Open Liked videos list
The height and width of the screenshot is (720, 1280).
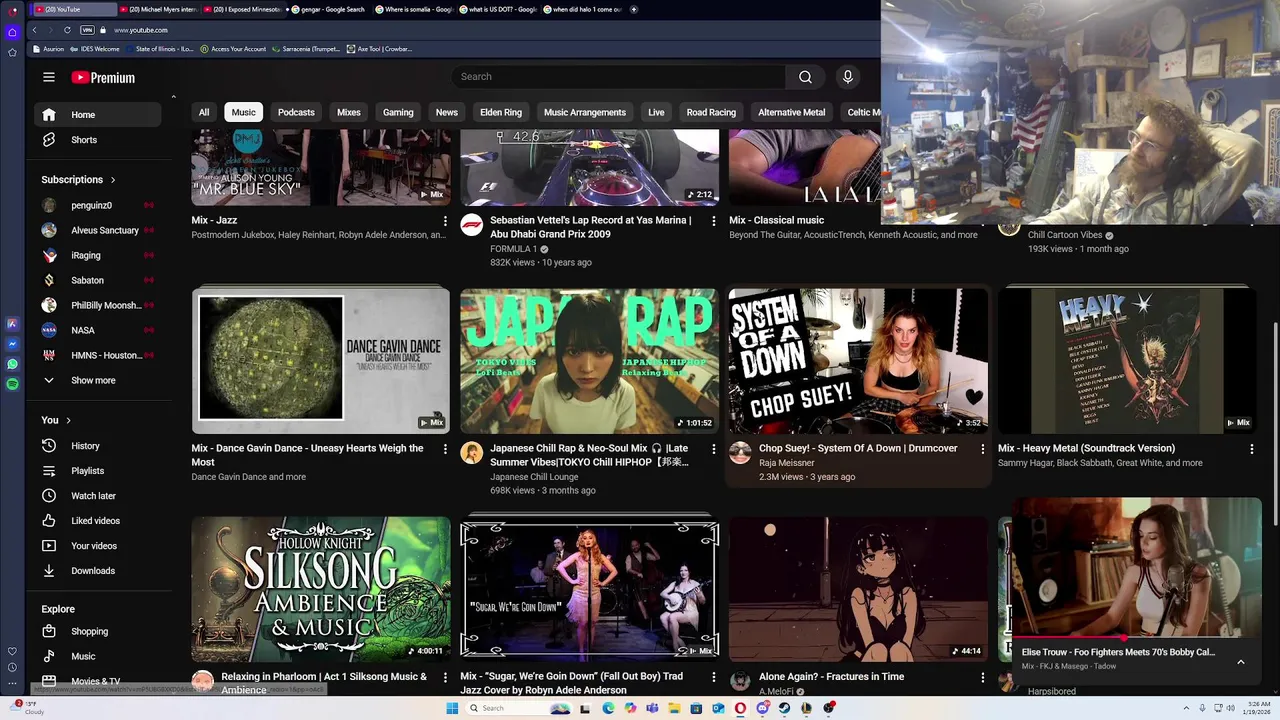[x=97, y=521]
